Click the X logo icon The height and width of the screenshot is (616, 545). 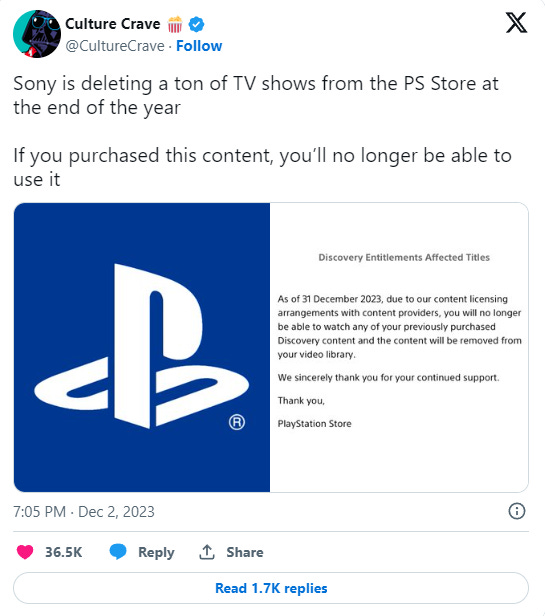516,23
